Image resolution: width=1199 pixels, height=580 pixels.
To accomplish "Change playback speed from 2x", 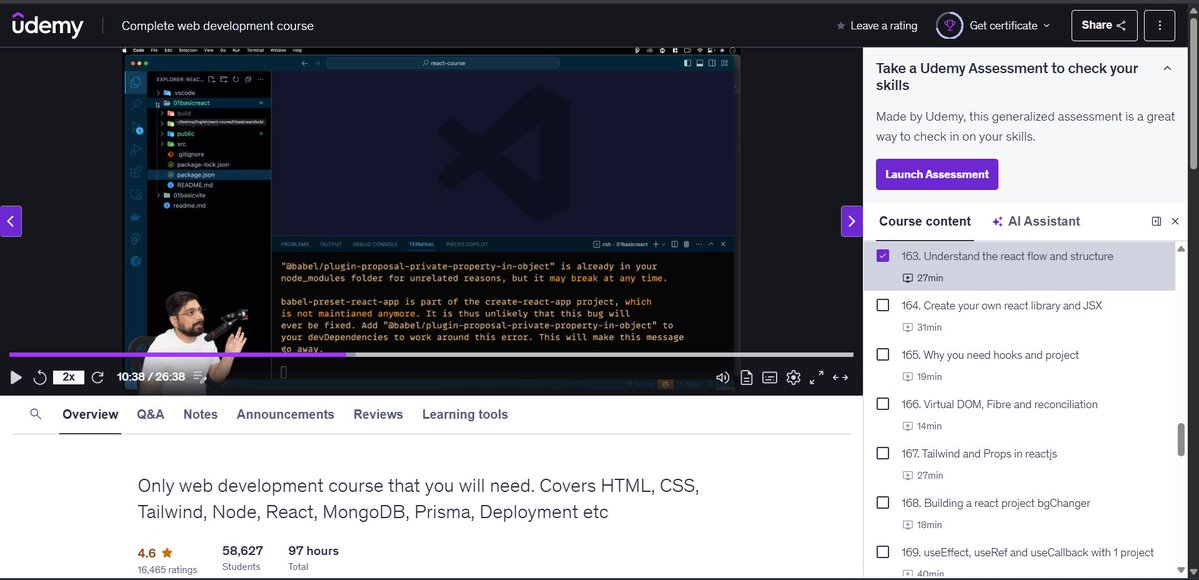I will (x=69, y=377).
